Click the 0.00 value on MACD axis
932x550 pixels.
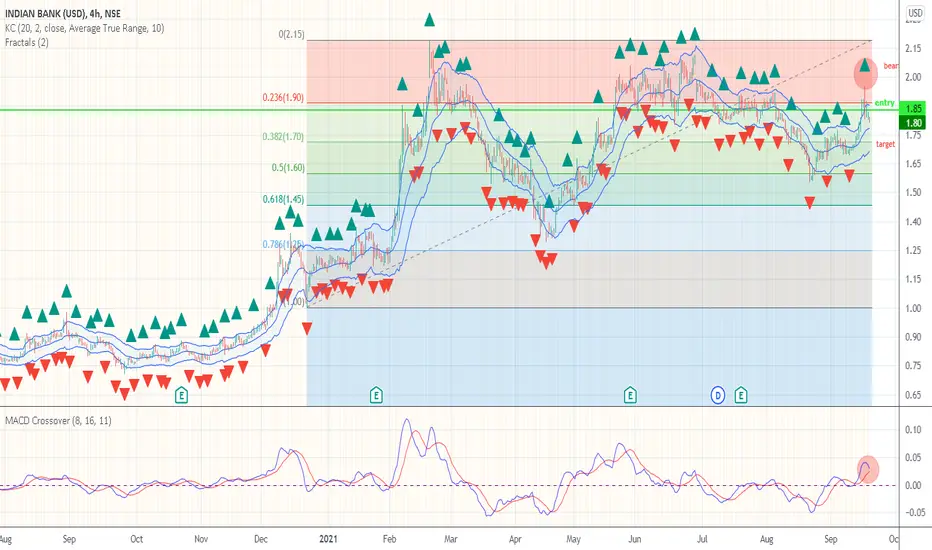click(914, 485)
